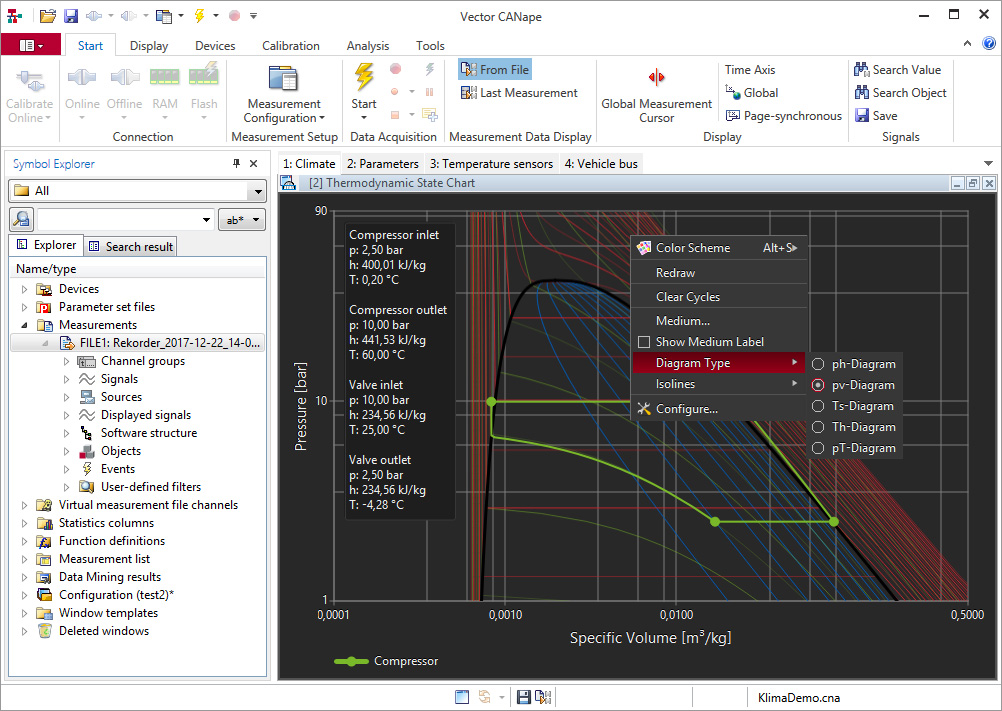Click the Configure wrench icon in context menu
The width and height of the screenshot is (1002, 711).
[644, 409]
